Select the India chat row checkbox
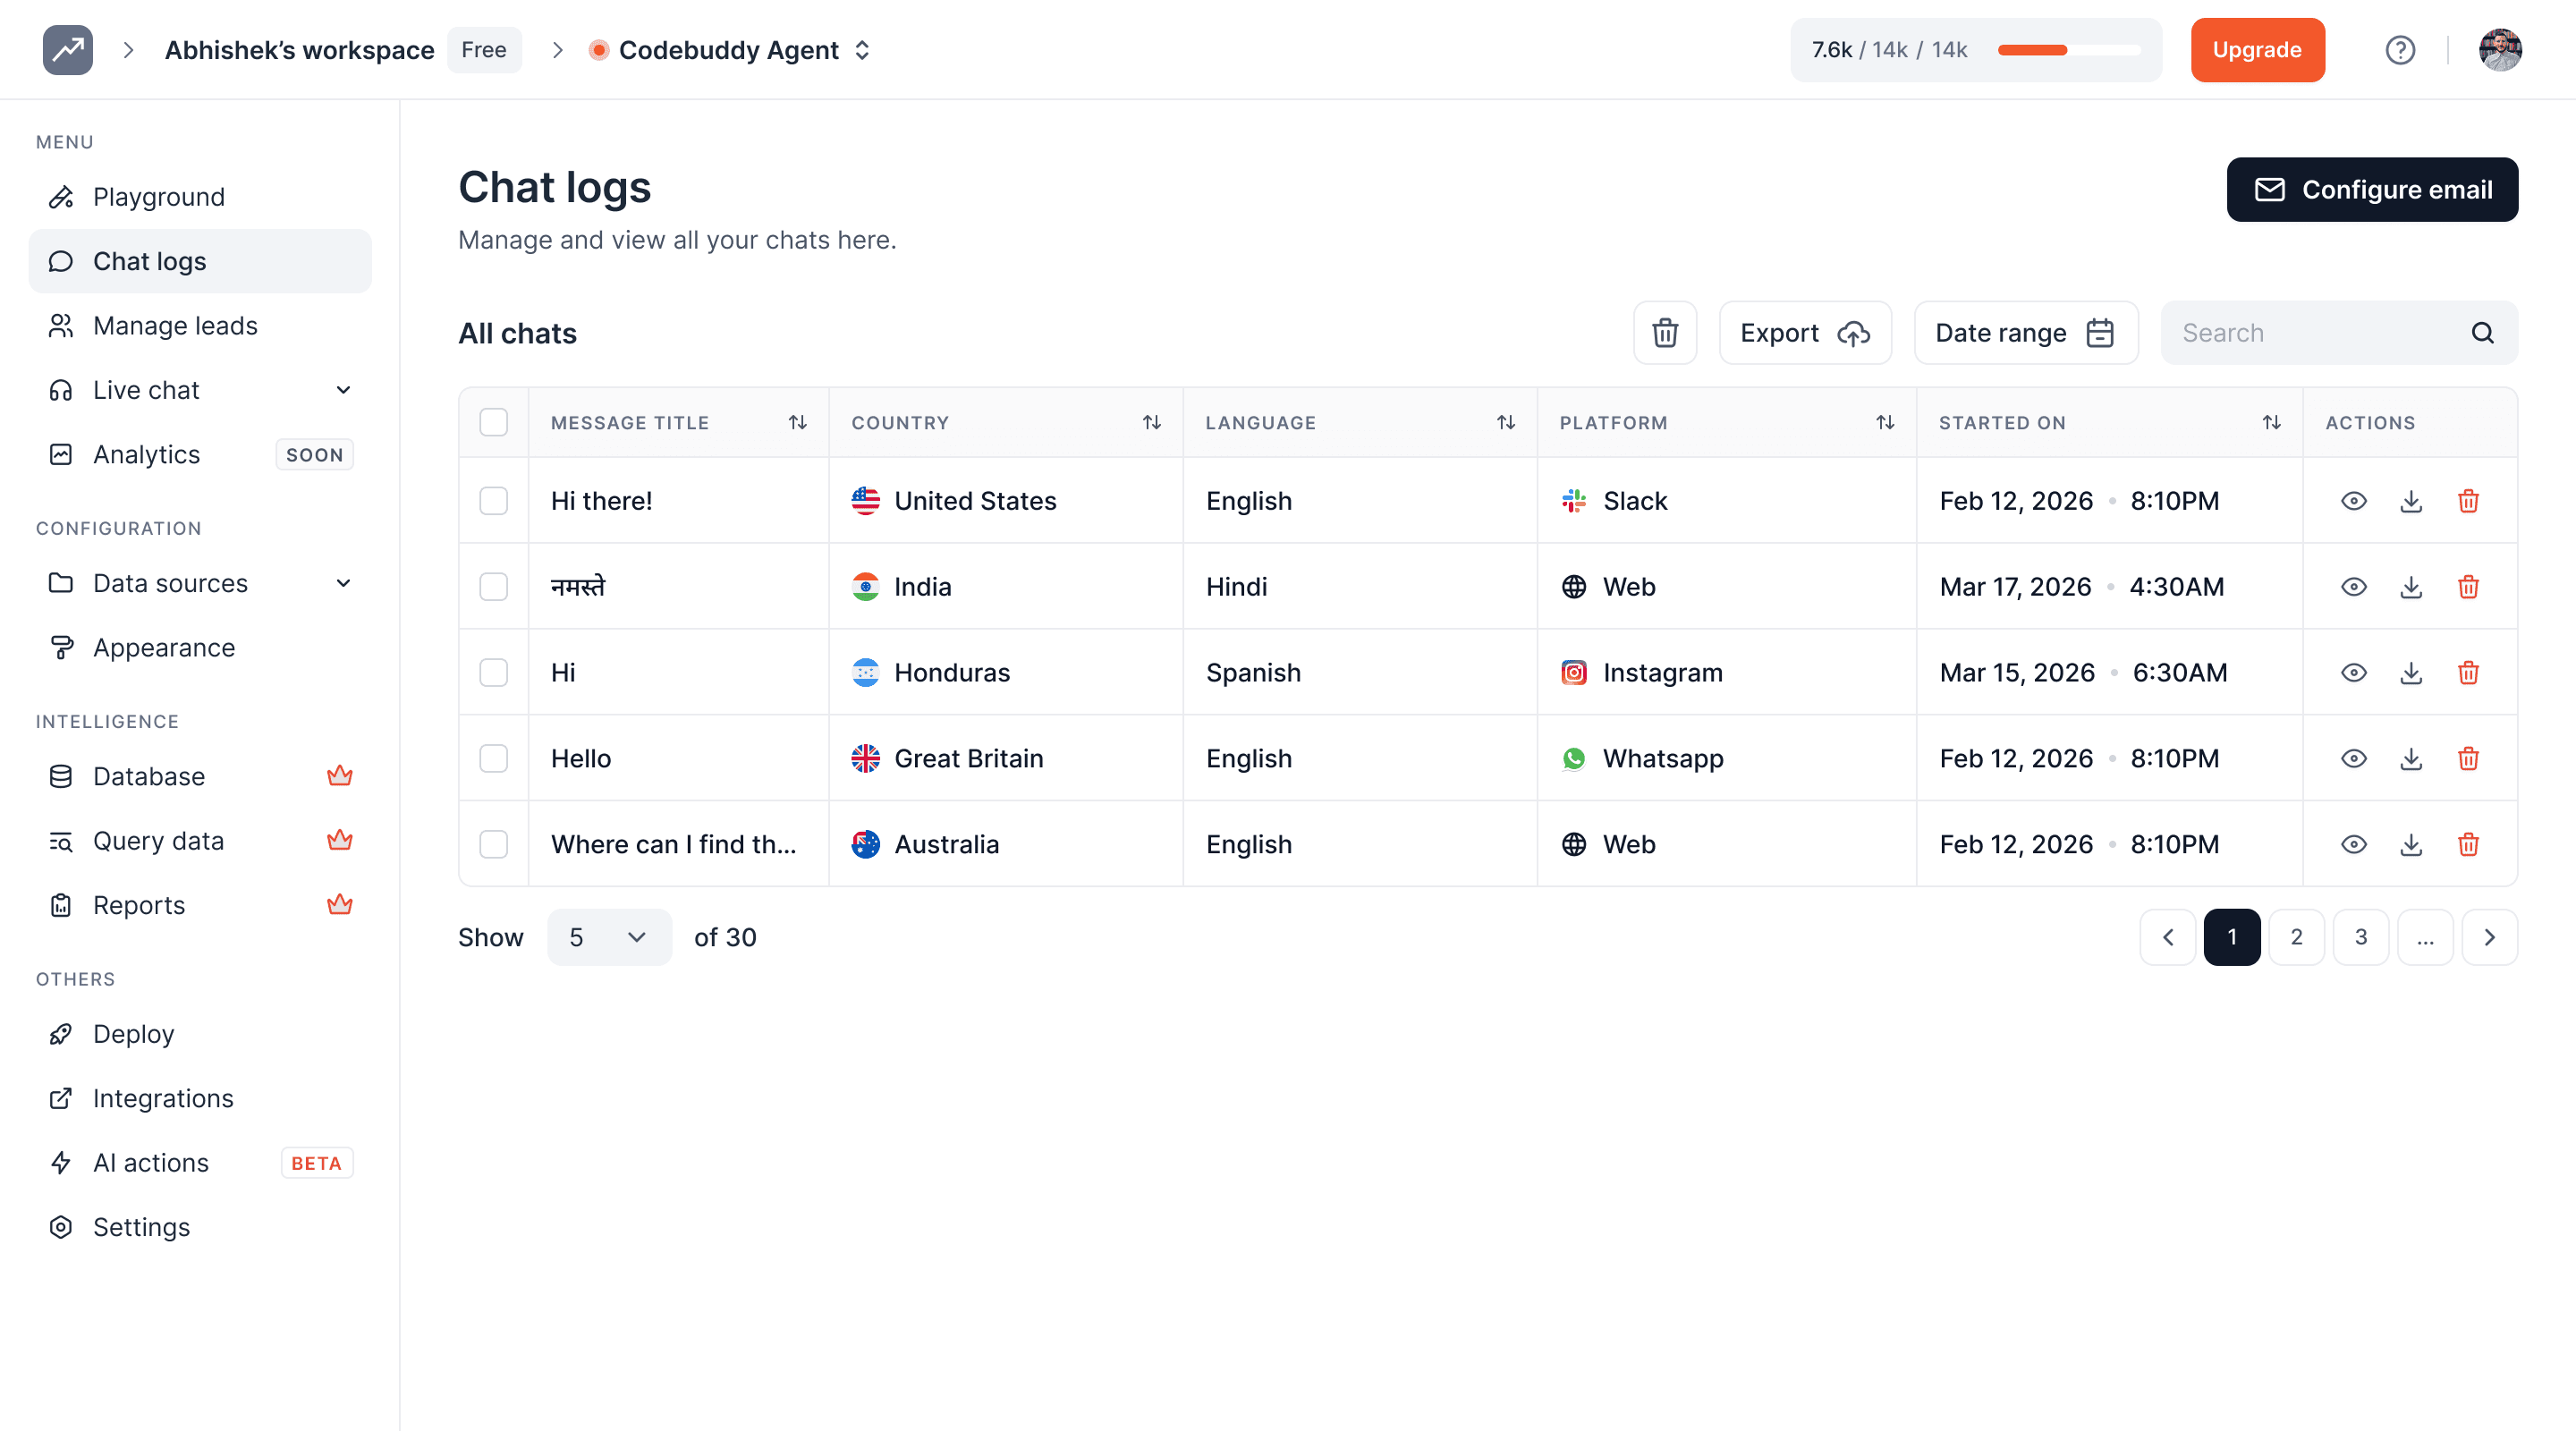The width and height of the screenshot is (2576, 1431). (494, 587)
